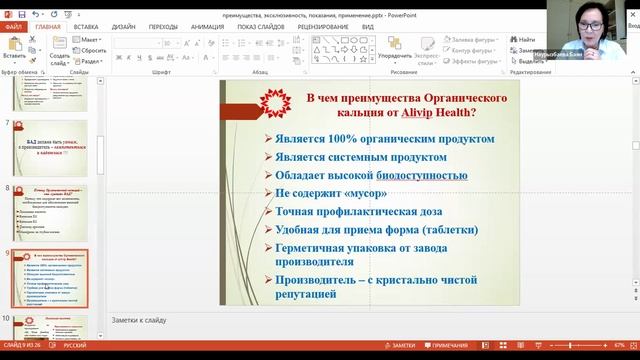This screenshot has width=640, height=360.
Task: Click the Cut scissors icon
Action: coord(32,39)
